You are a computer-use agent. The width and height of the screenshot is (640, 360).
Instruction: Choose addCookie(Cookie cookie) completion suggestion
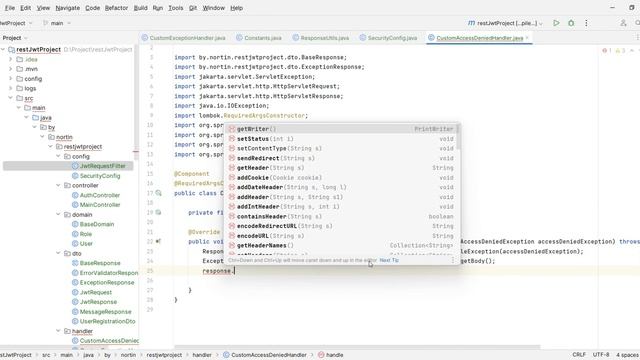pyautogui.click(x=341, y=178)
